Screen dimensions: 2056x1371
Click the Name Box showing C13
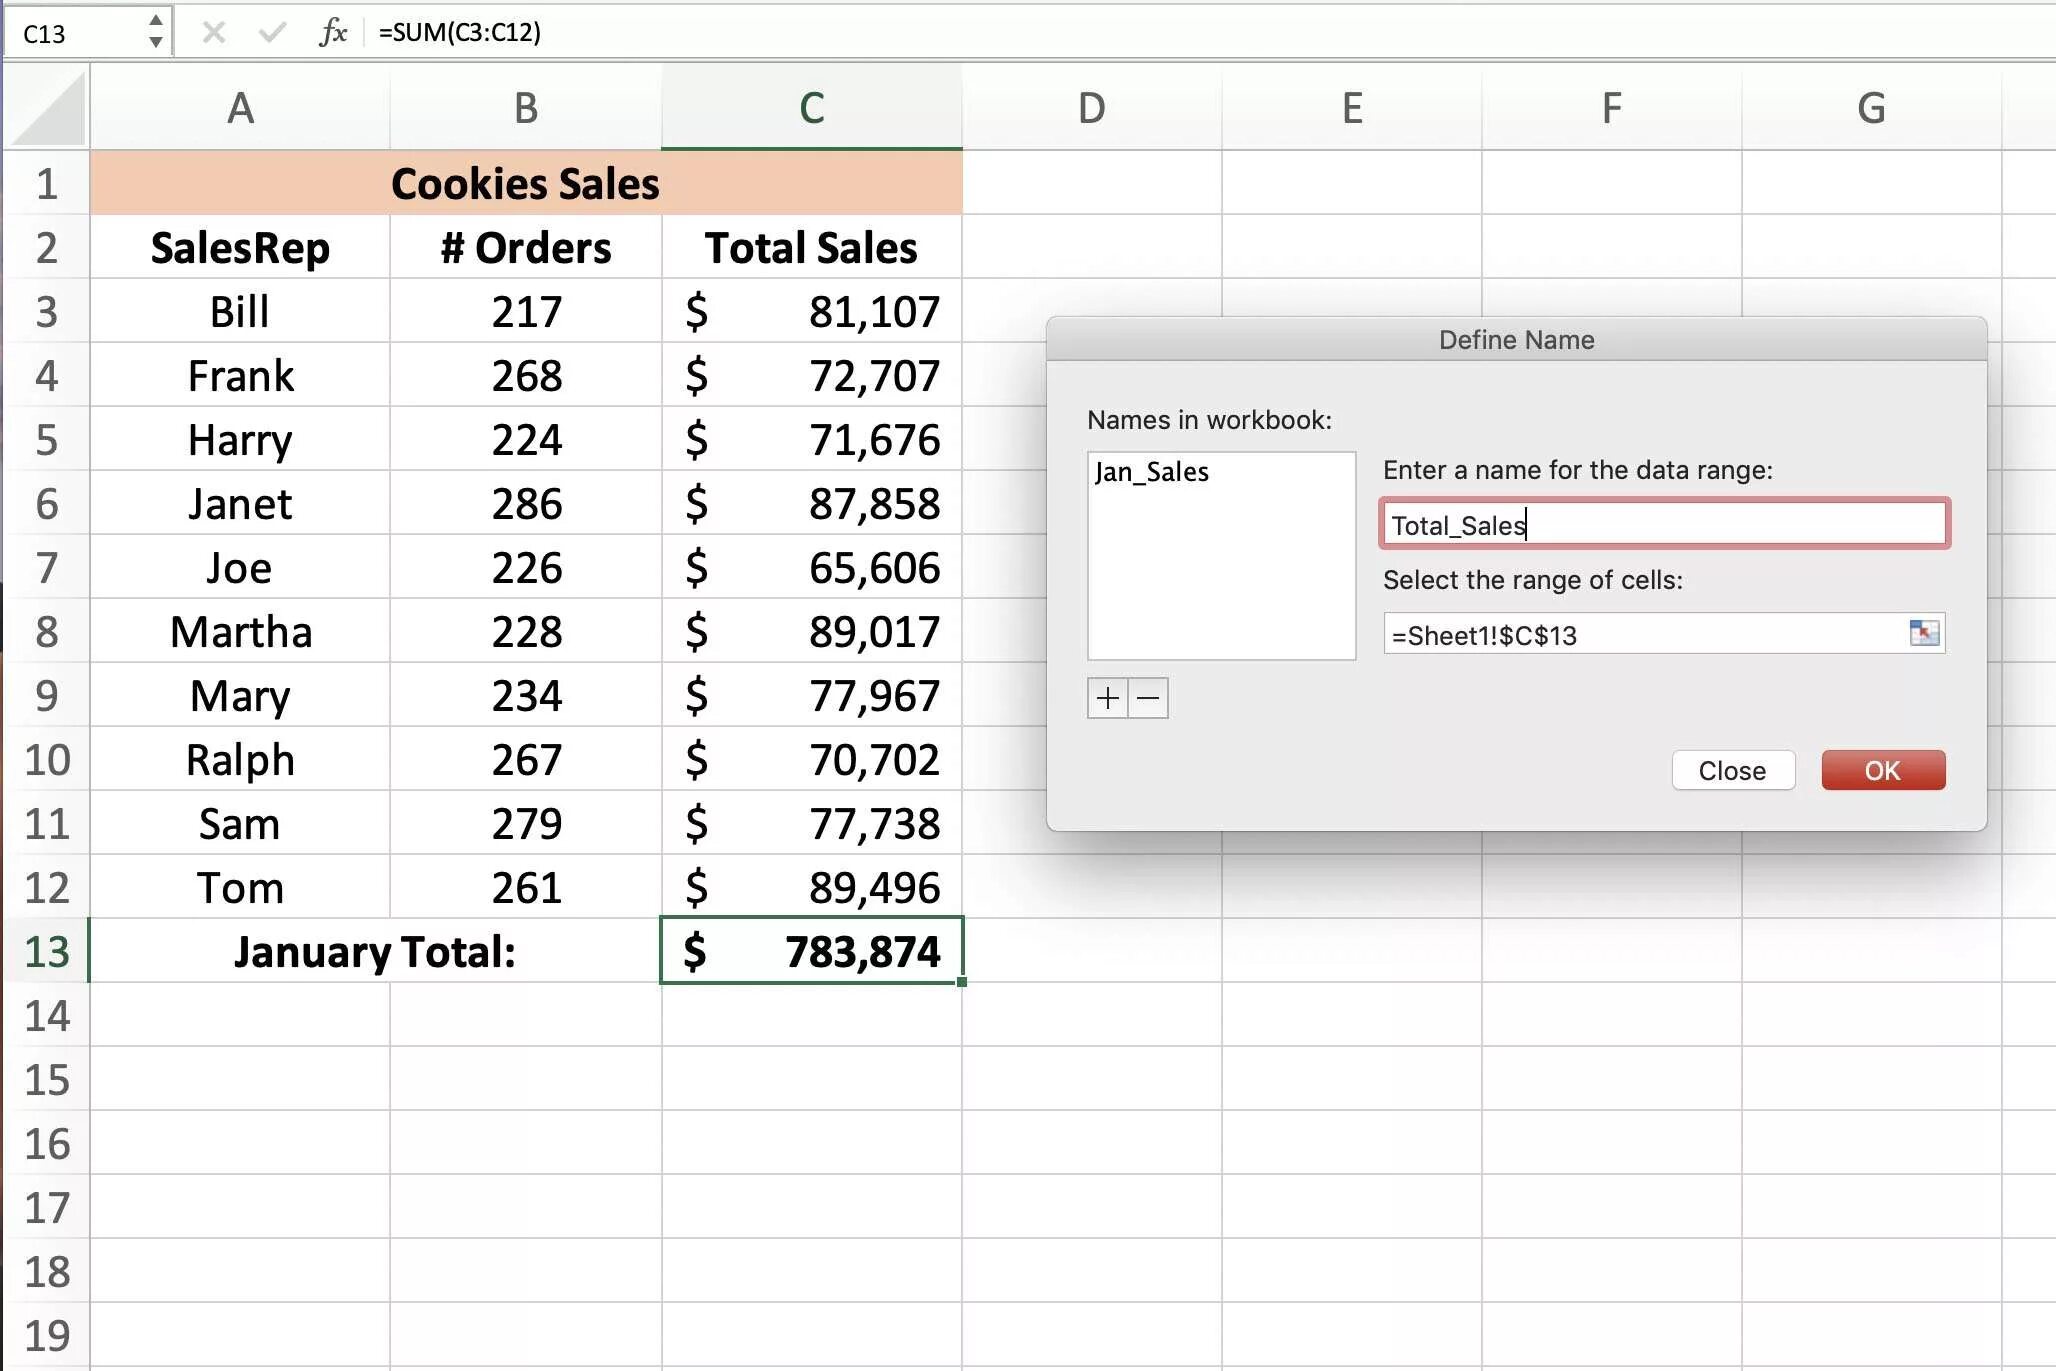pyautogui.click(x=75, y=33)
